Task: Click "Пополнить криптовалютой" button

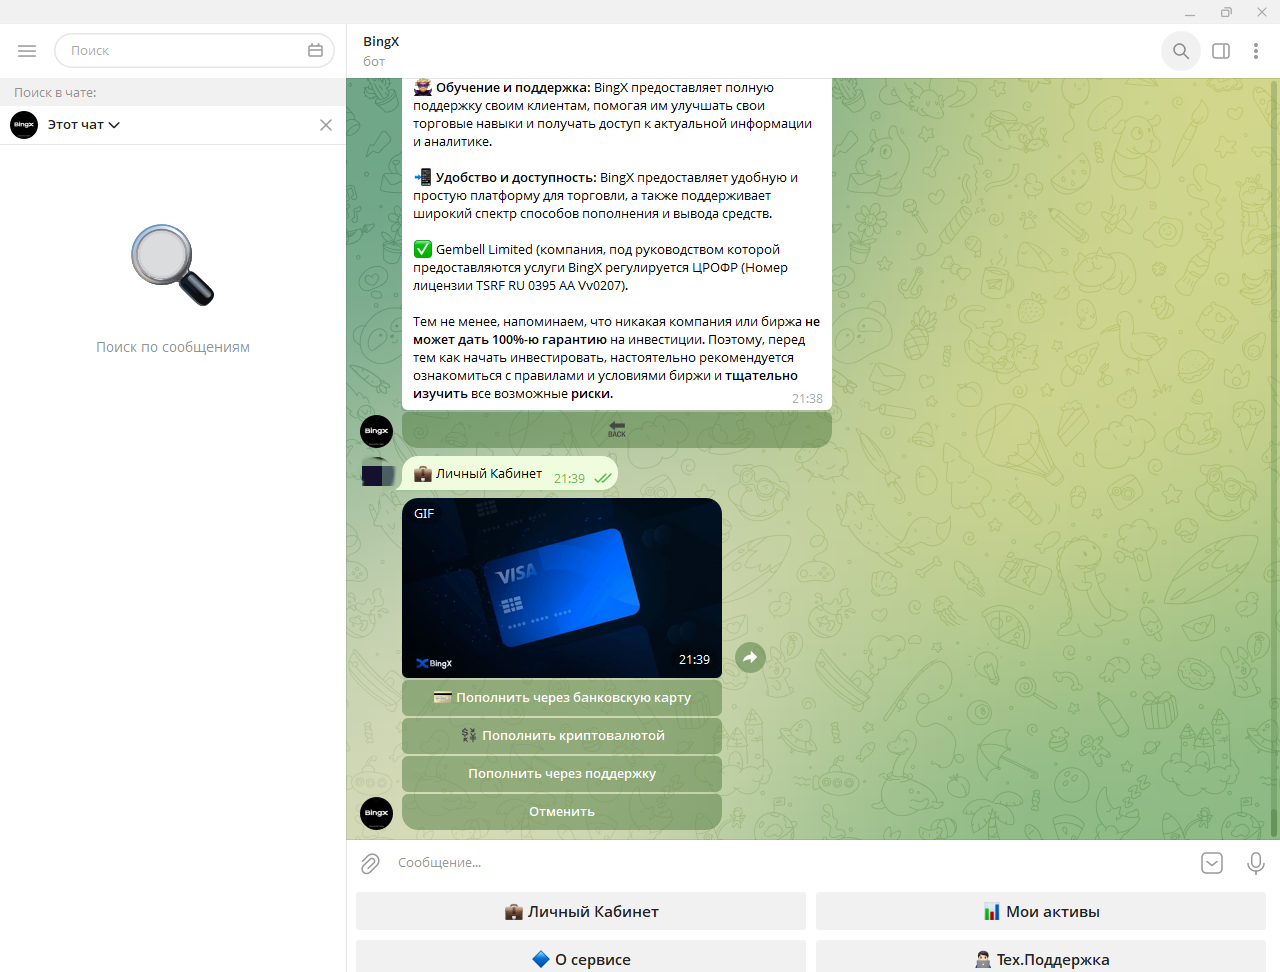Action: pyautogui.click(x=562, y=736)
